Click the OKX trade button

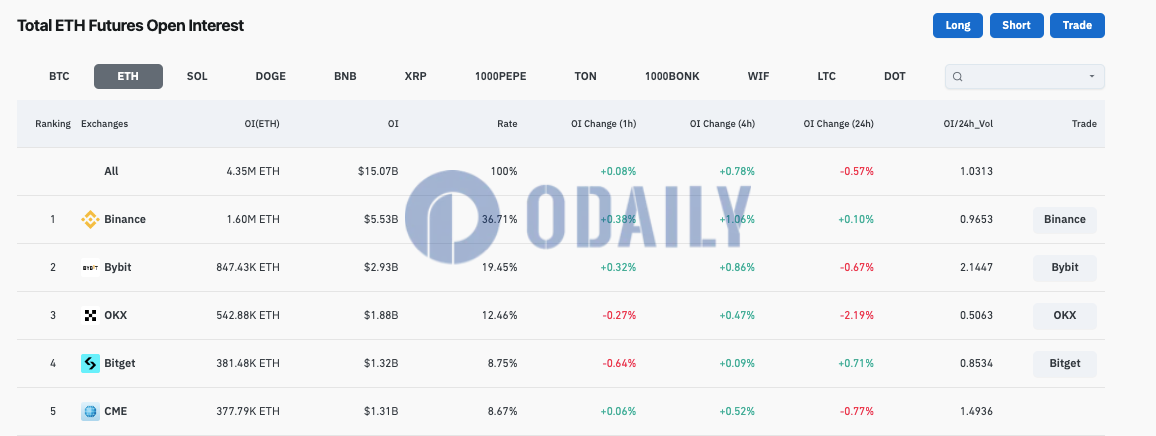click(x=1065, y=316)
